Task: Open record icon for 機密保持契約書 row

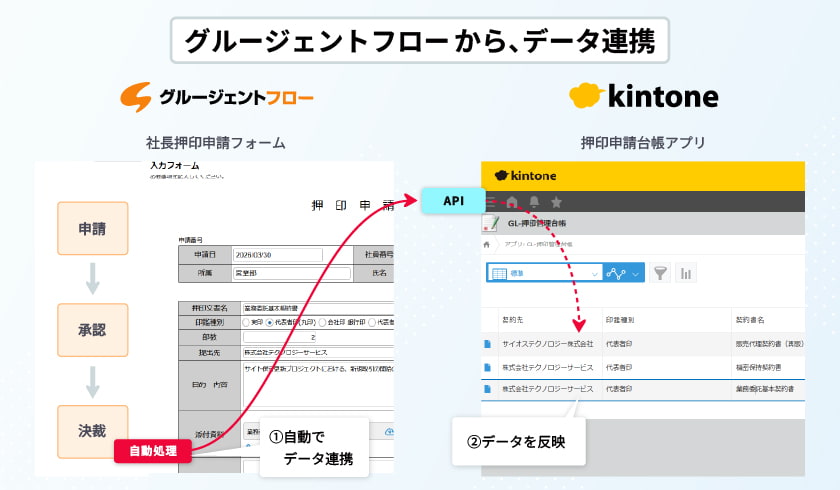Action: (x=487, y=367)
